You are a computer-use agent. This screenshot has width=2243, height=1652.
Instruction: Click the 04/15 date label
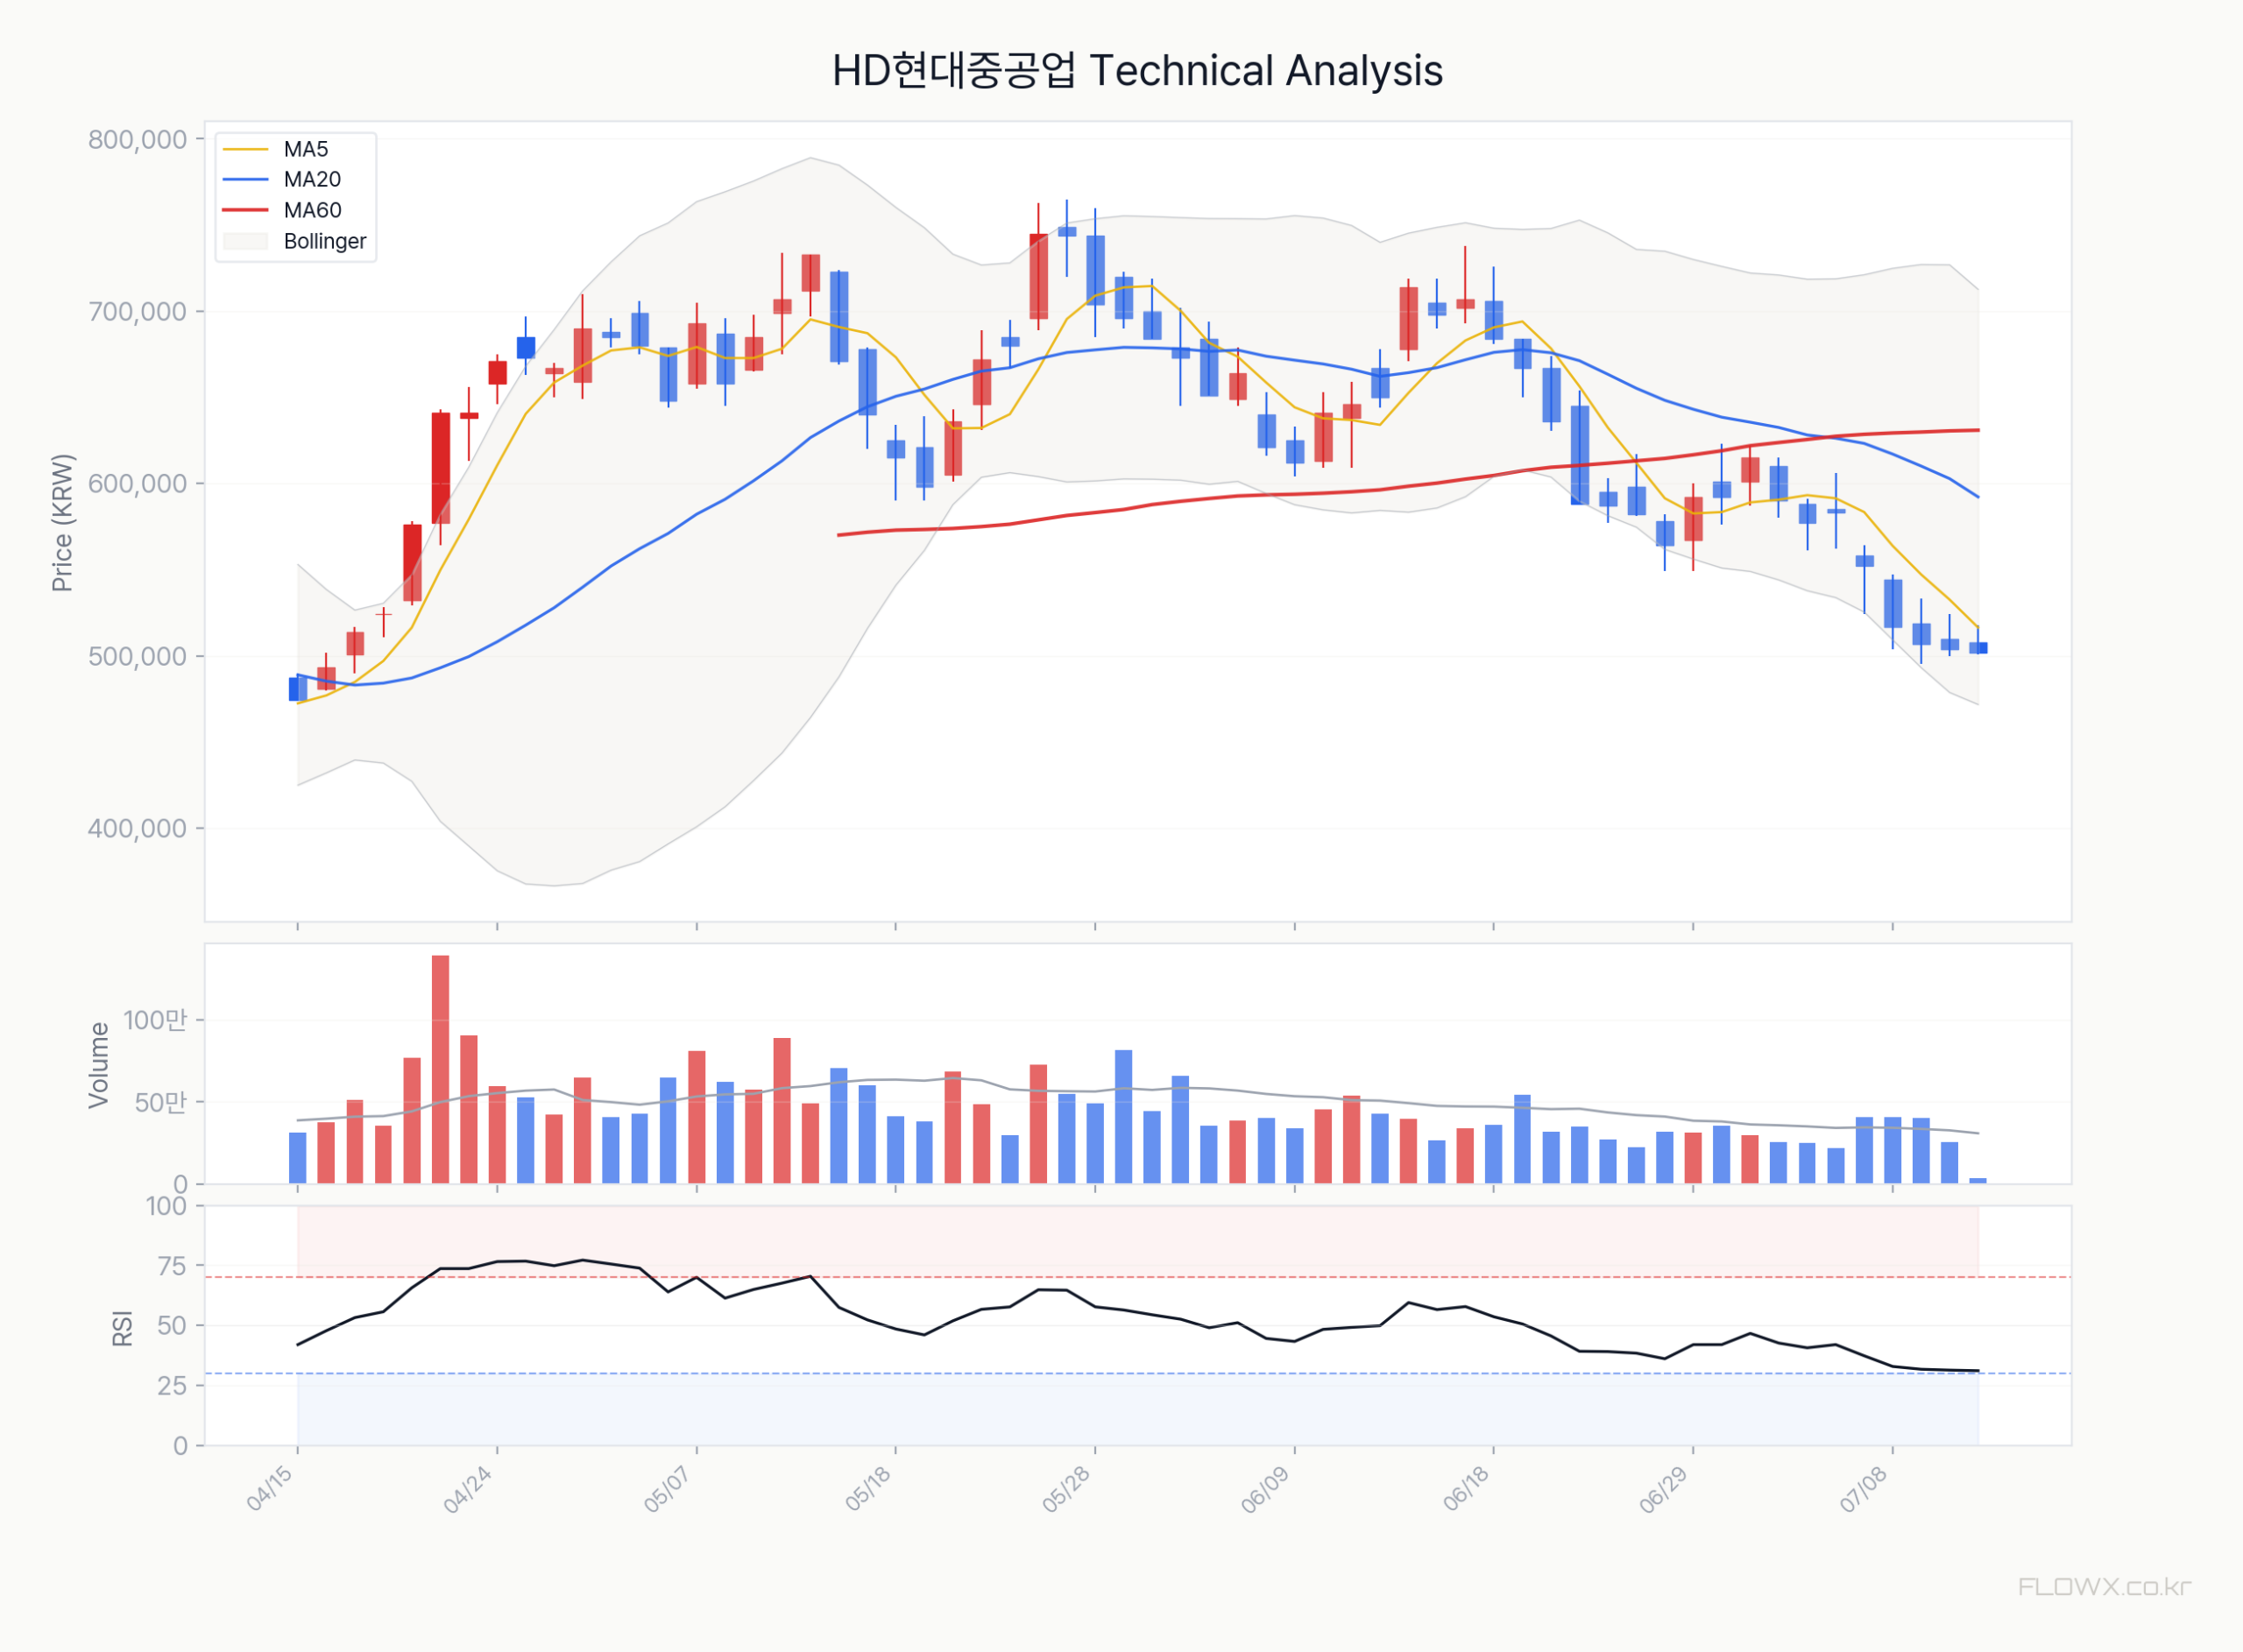tap(270, 1489)
